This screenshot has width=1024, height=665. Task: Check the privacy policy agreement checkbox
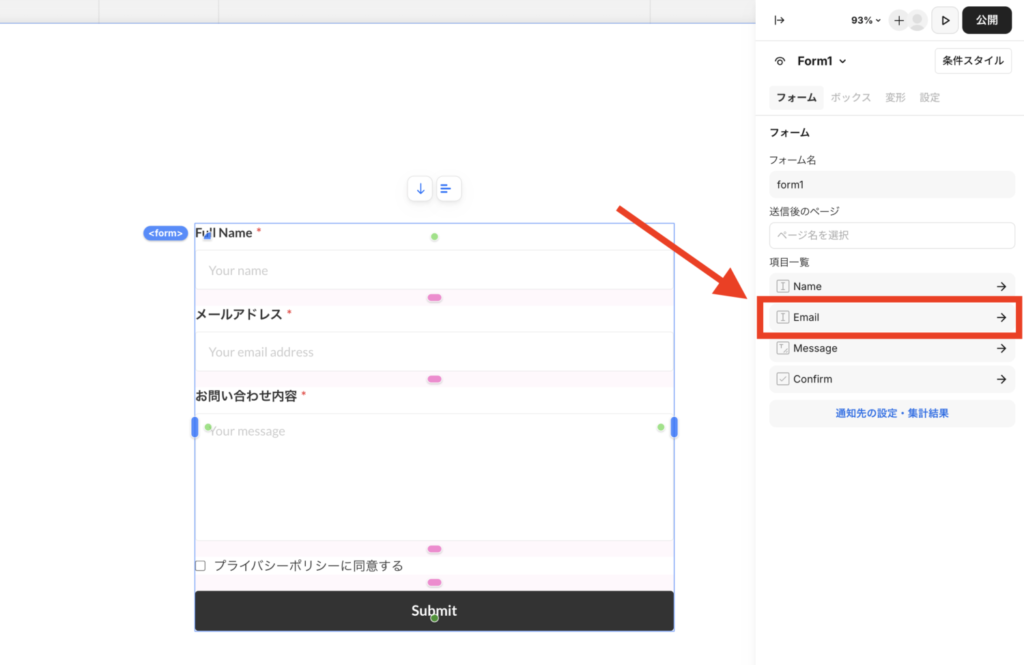point(199,565)
